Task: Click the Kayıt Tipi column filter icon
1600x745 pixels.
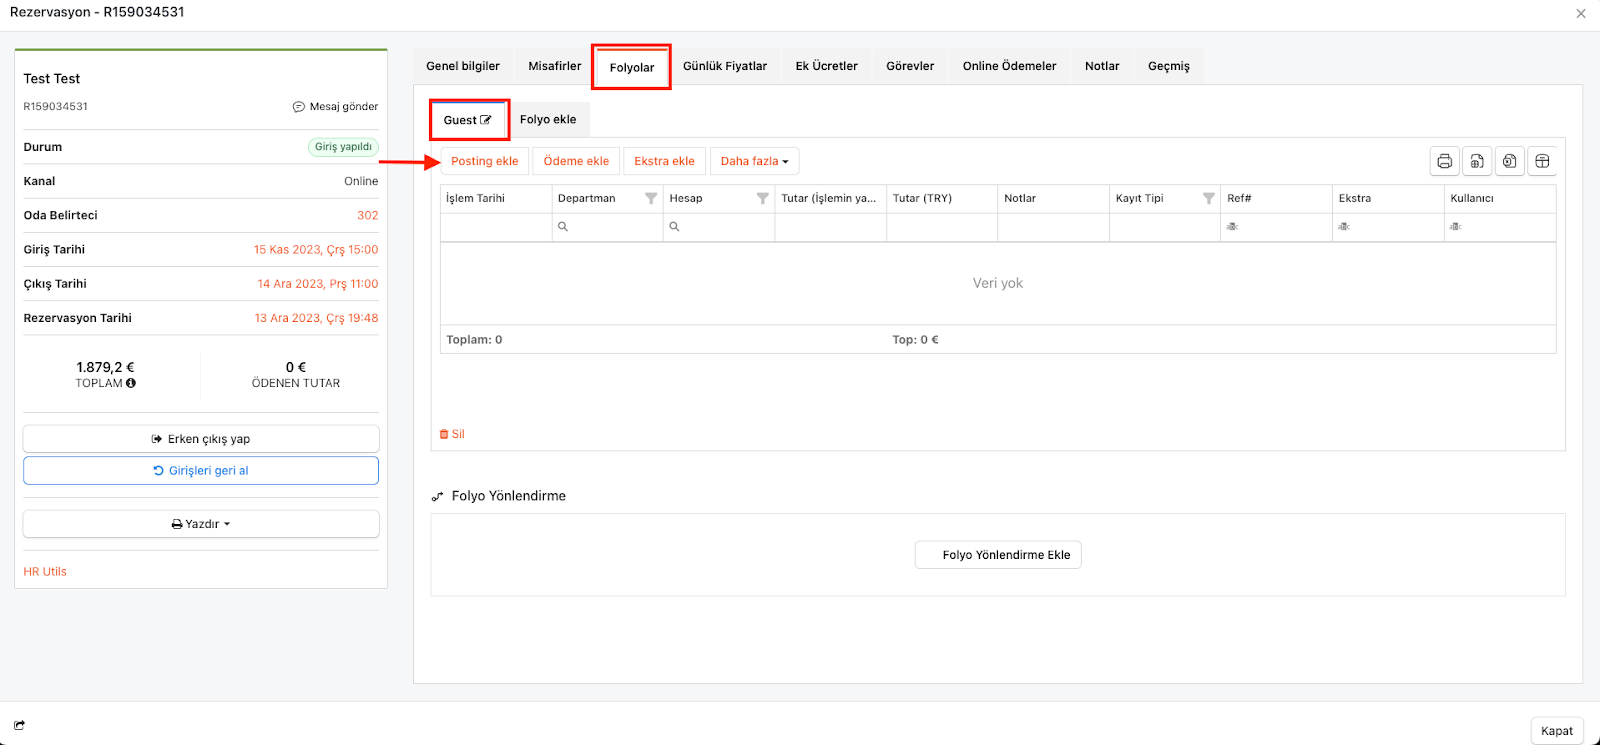Action: coord(1208,198)
